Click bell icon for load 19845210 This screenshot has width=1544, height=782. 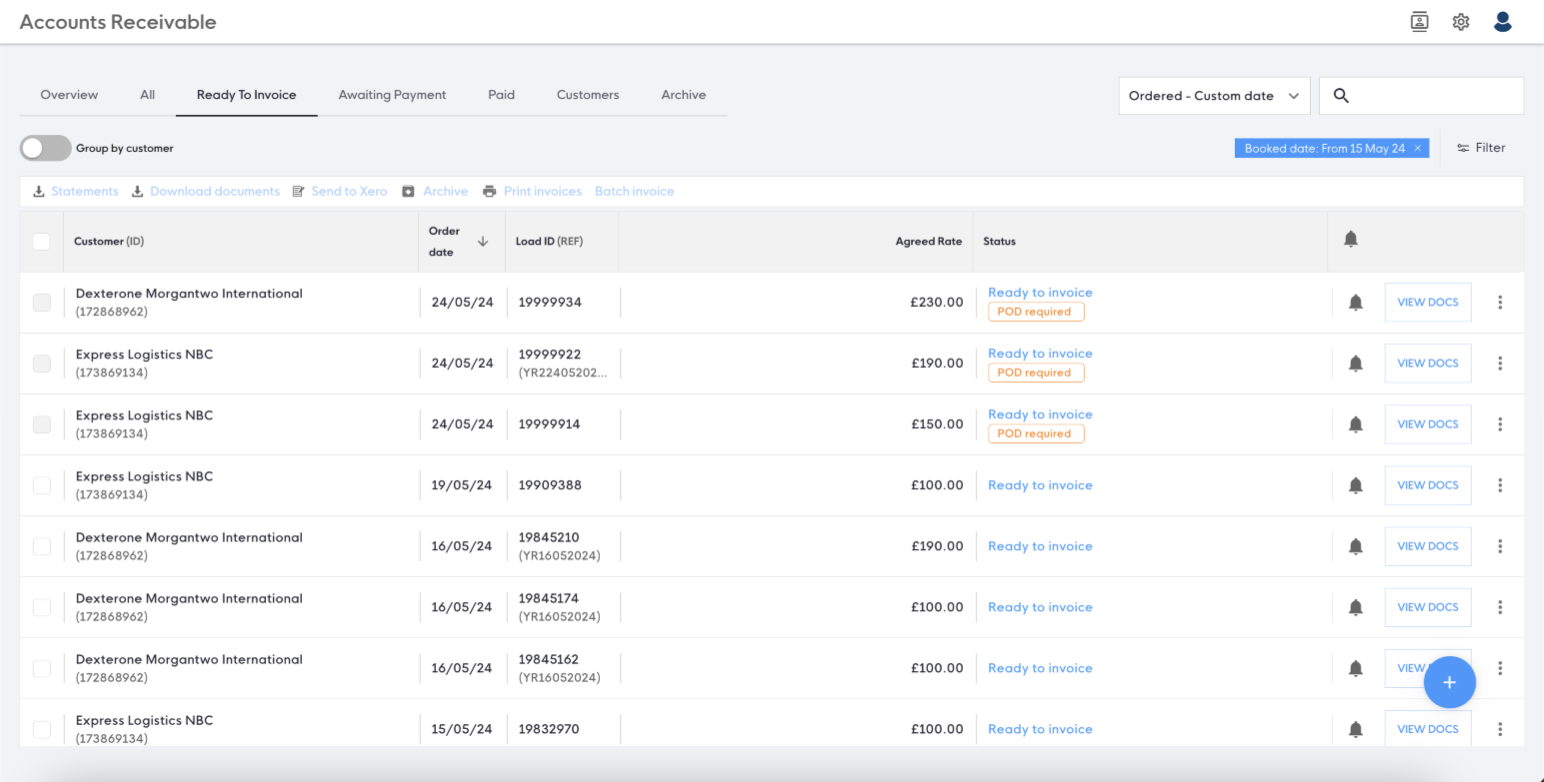1356,546
